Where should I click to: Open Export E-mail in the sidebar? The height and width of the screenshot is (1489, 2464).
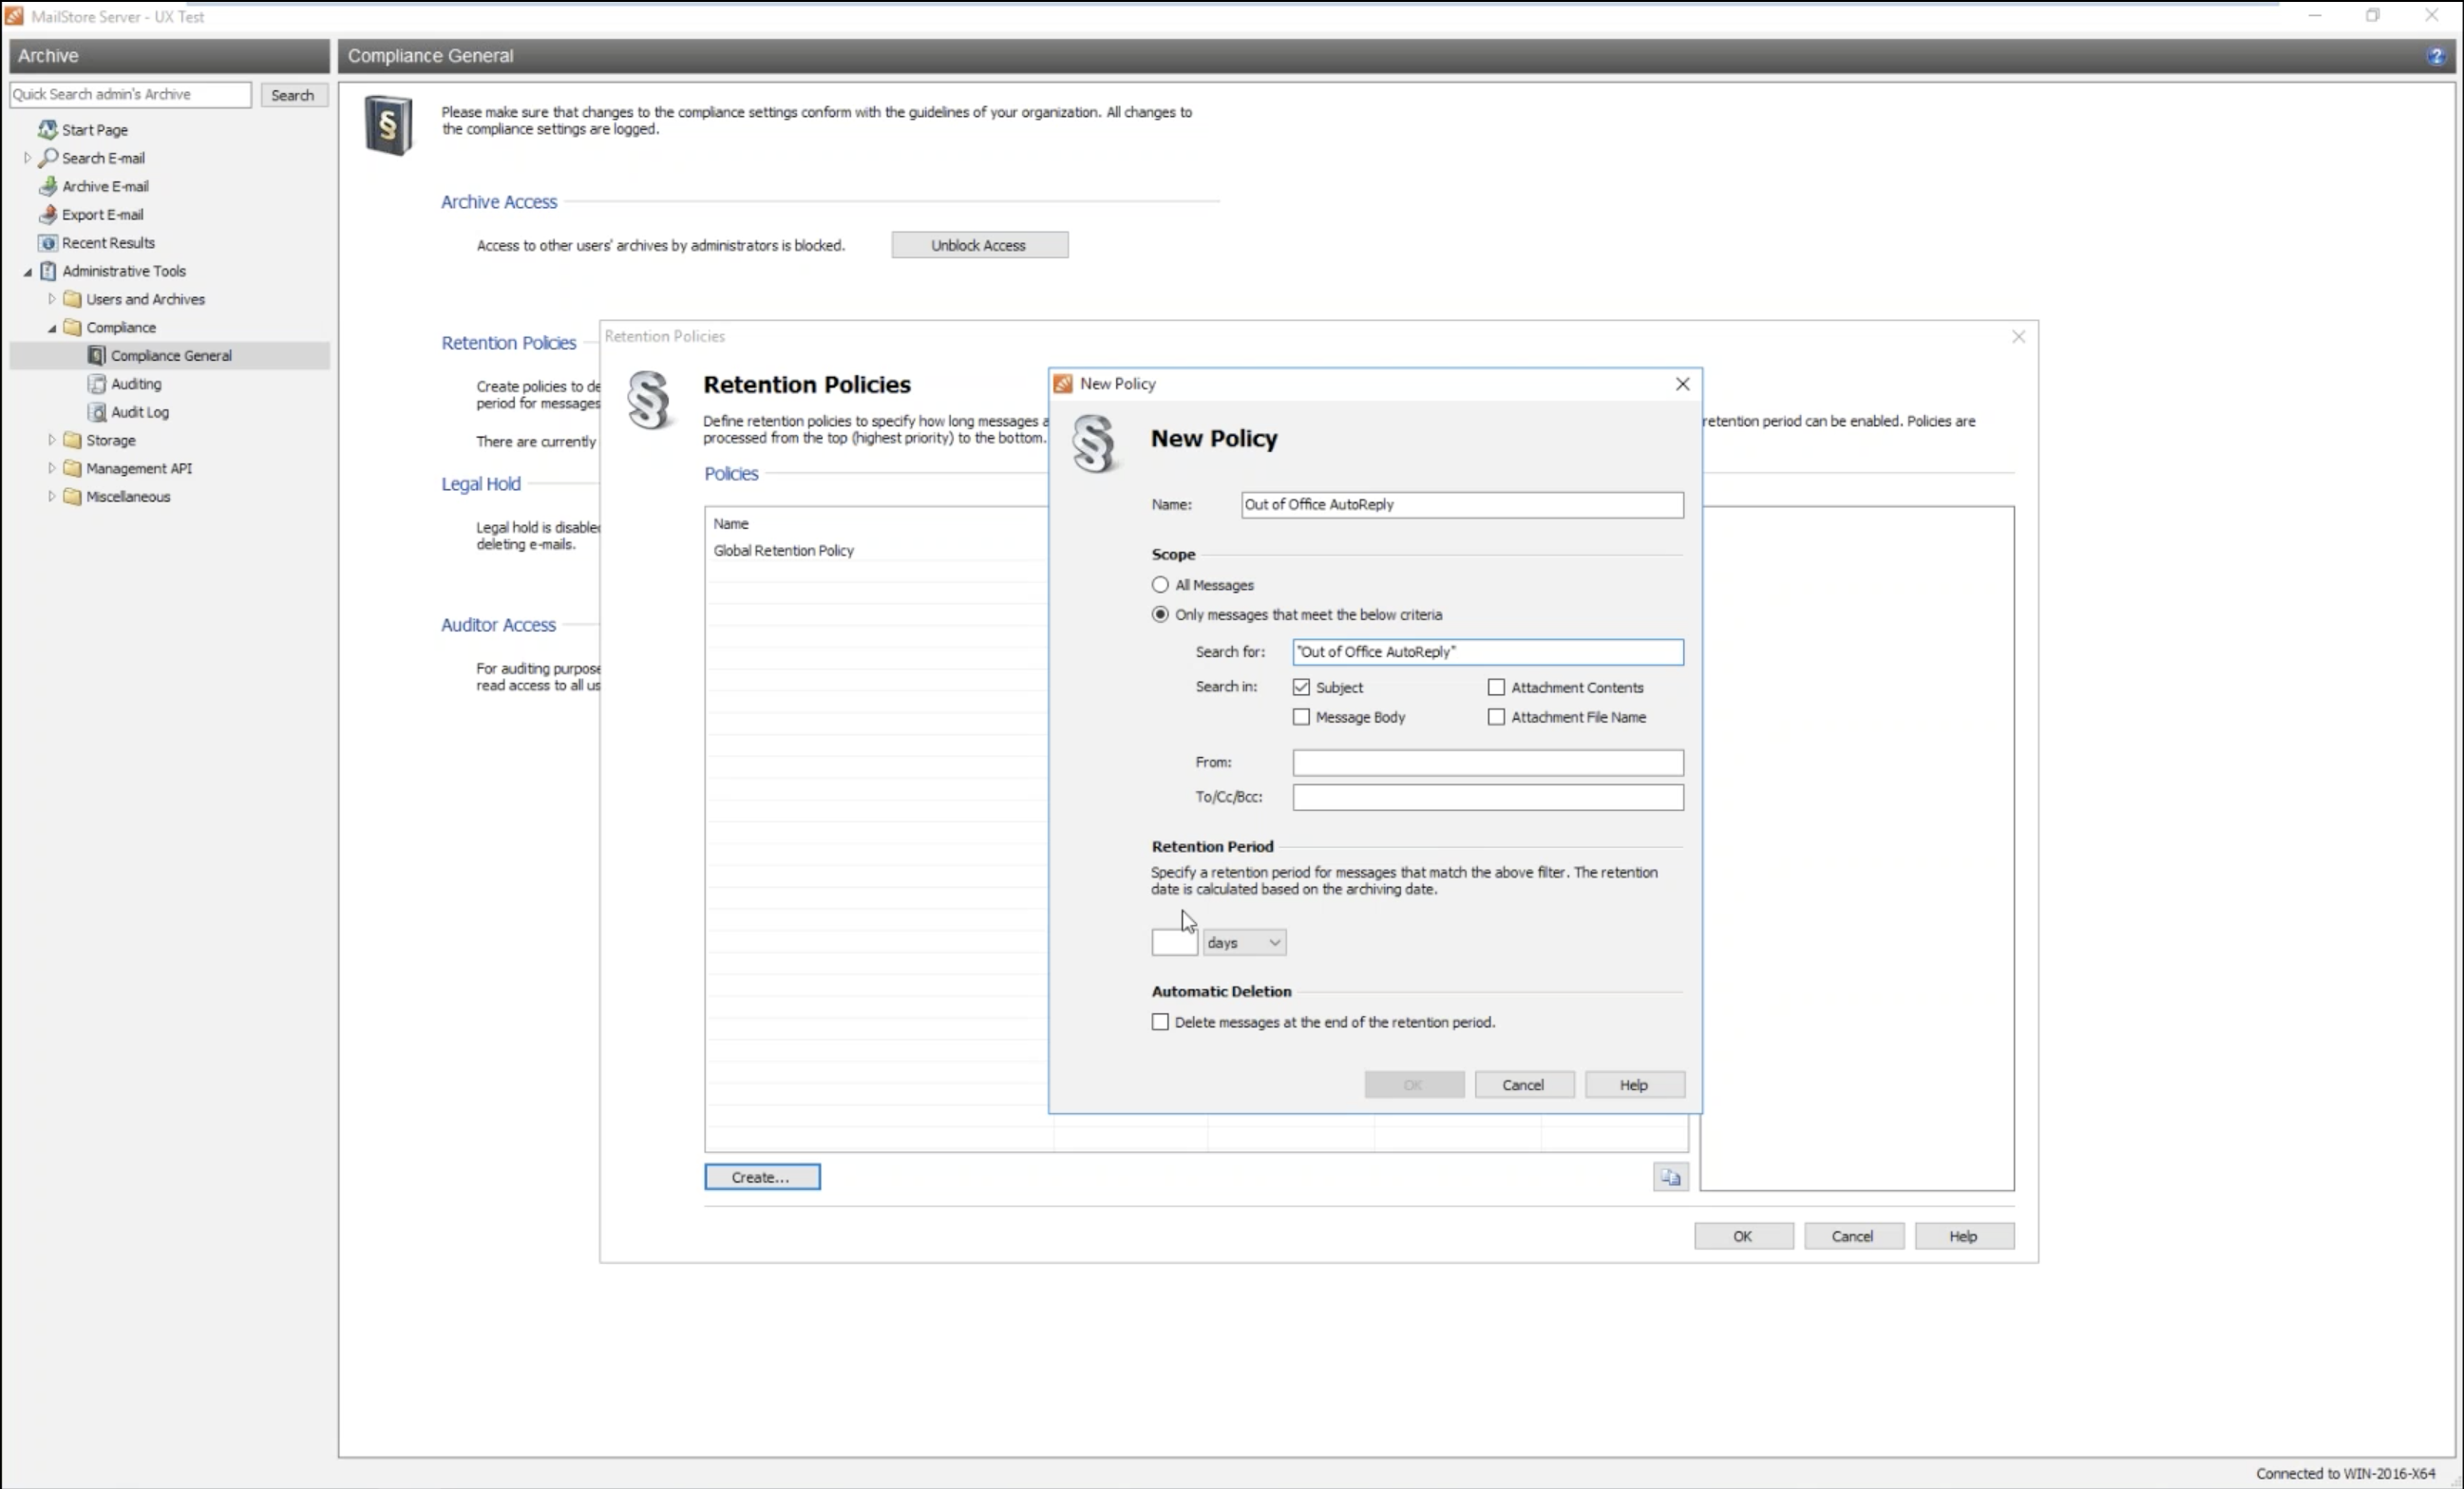point(102,214)
